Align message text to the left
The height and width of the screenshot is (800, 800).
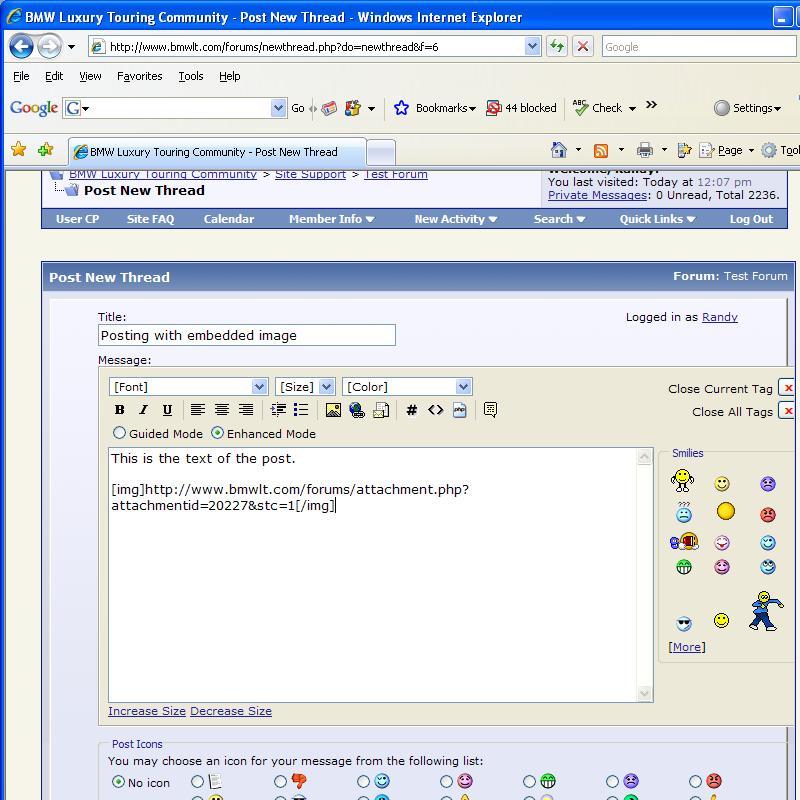[x=198, y=410]
